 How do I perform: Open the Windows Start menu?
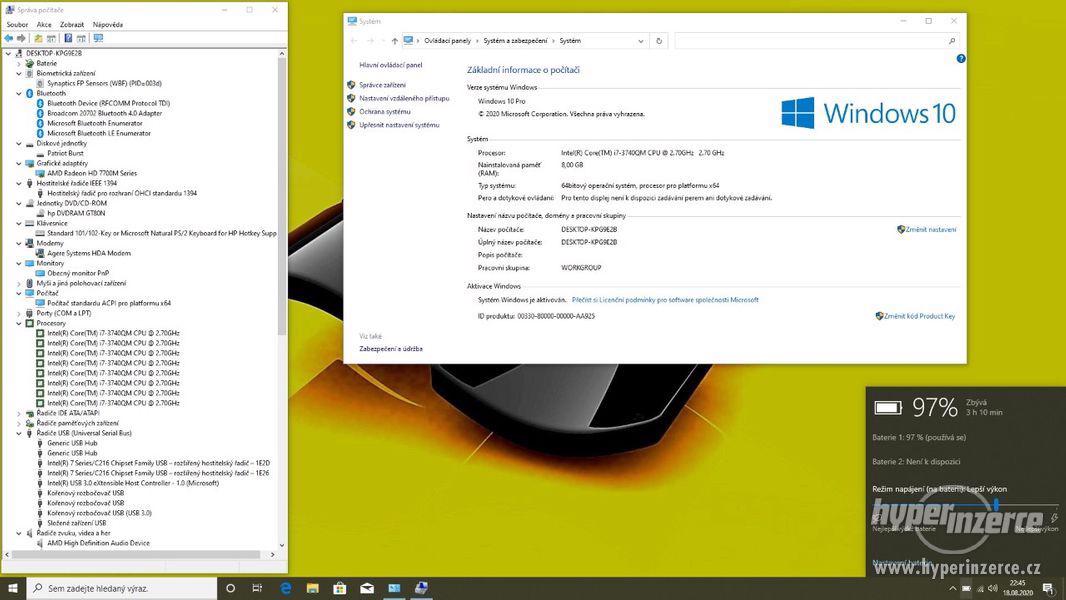pyautogui.click(x=12, y=588)
